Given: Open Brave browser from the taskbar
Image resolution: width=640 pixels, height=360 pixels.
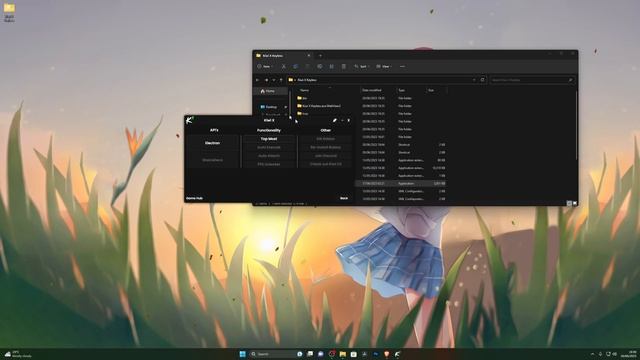Looking at the screenshot, I should 386,354.
